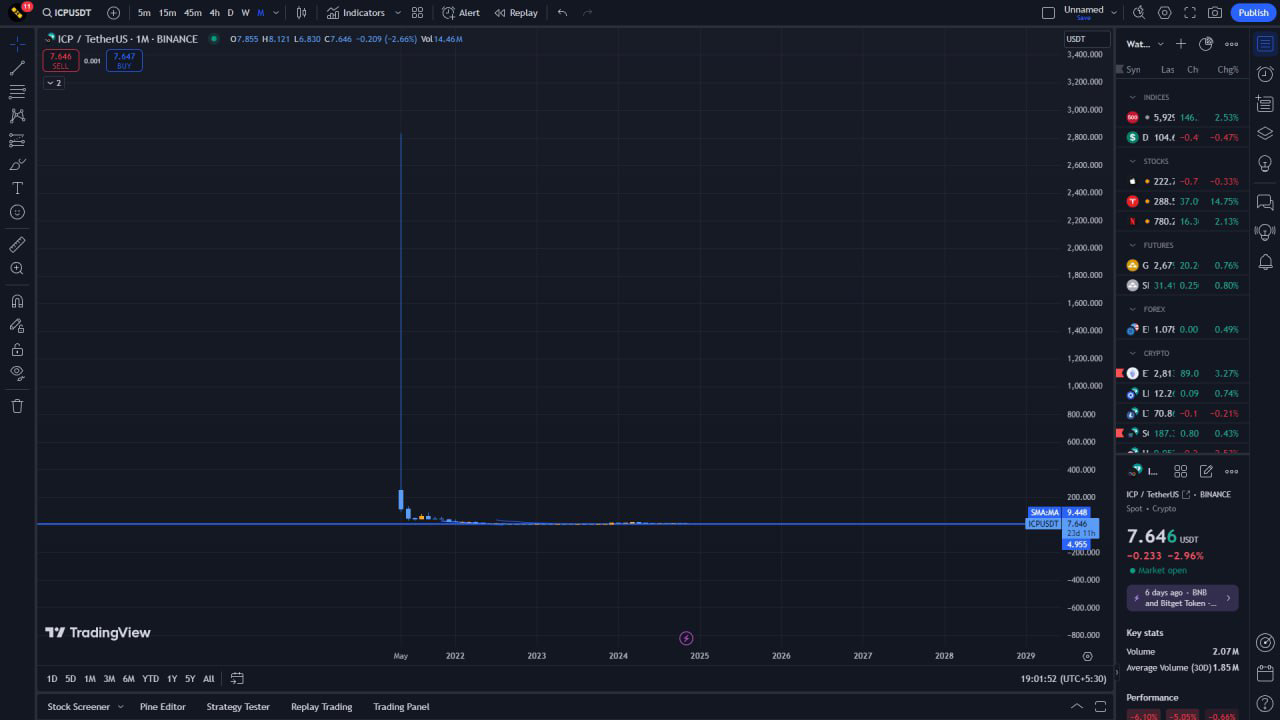The height and width of the screenshot is (720, 1280).
Task: Open the chart patterns tool group
Action: [17, 116]
